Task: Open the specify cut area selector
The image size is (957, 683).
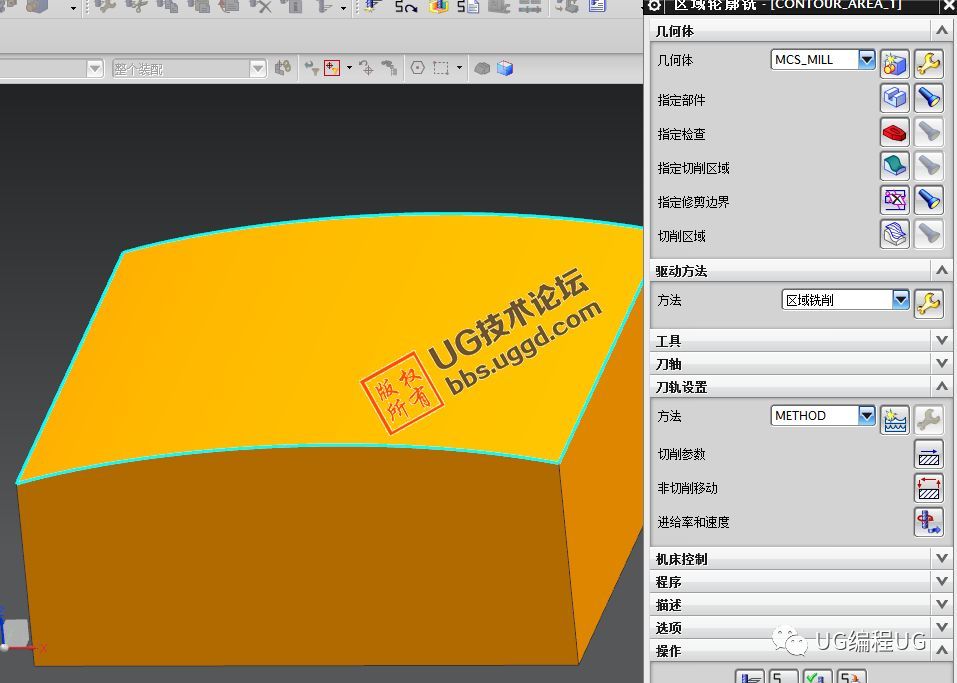Action: 894,165
